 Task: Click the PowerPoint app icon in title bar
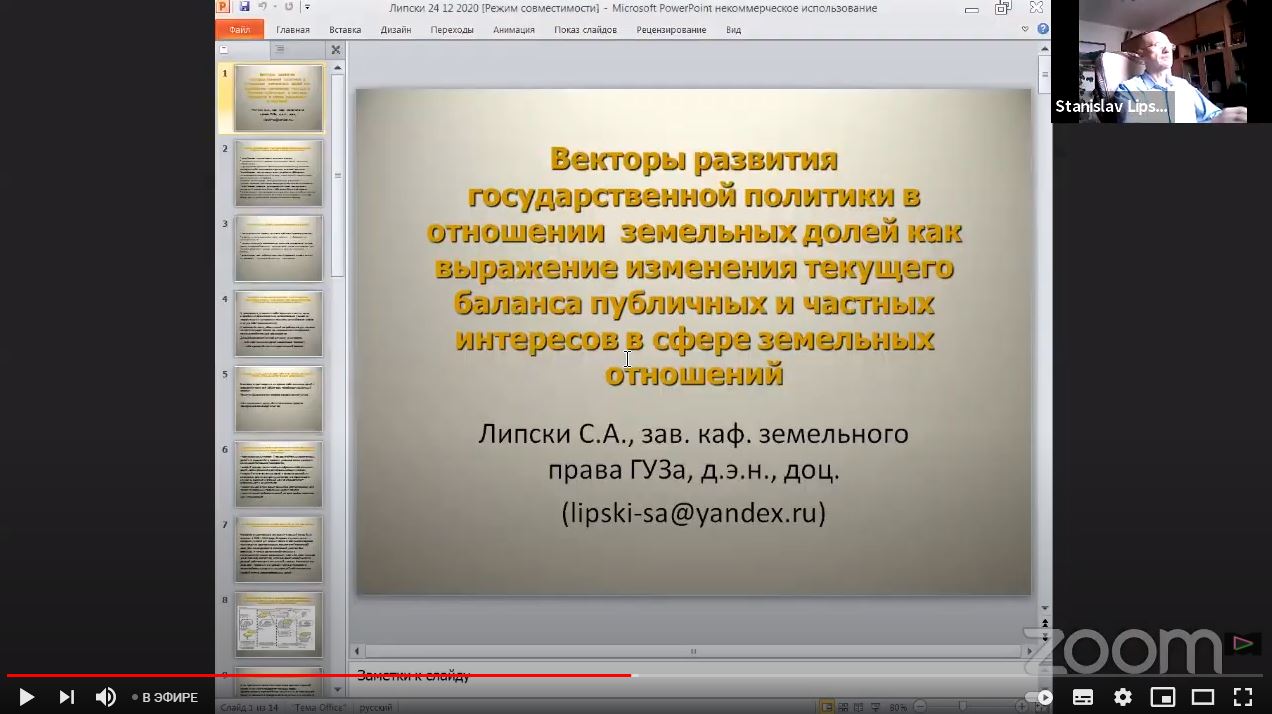click(224, 7)
